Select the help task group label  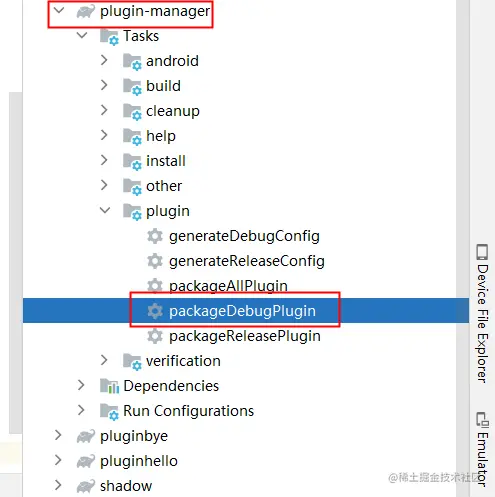click(161, 136)
